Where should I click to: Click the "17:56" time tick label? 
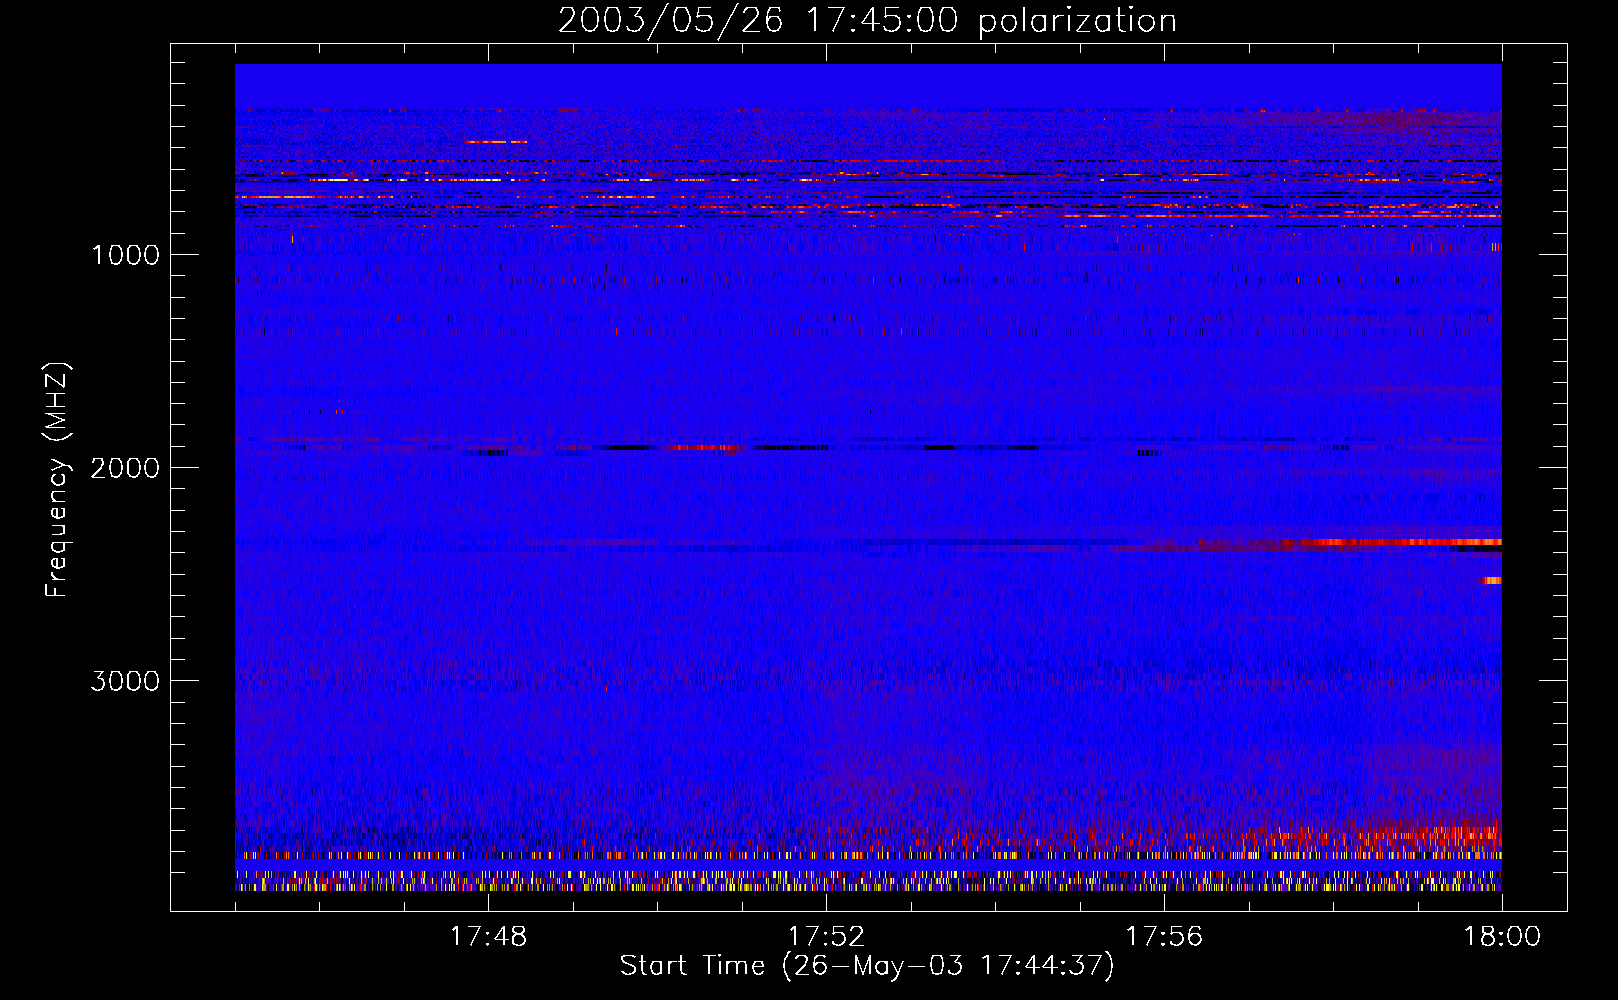[x=1164, y=937]
